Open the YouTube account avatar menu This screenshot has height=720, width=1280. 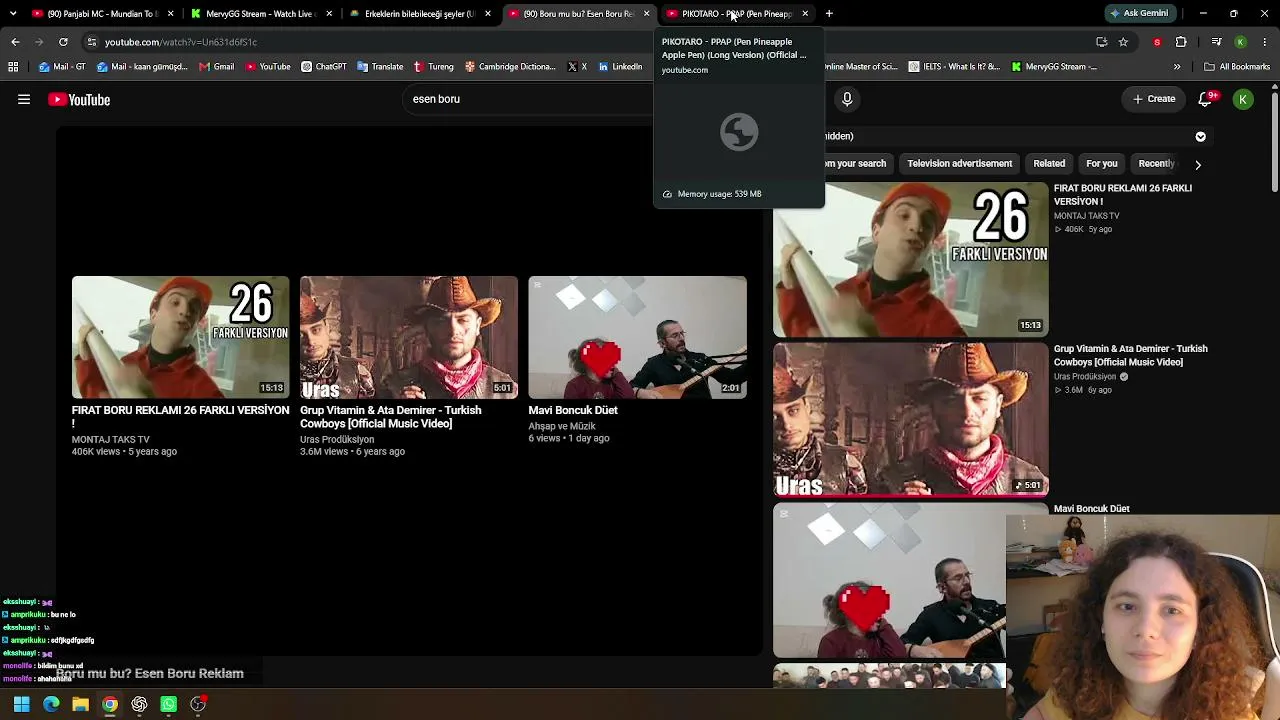[1243, 99]
